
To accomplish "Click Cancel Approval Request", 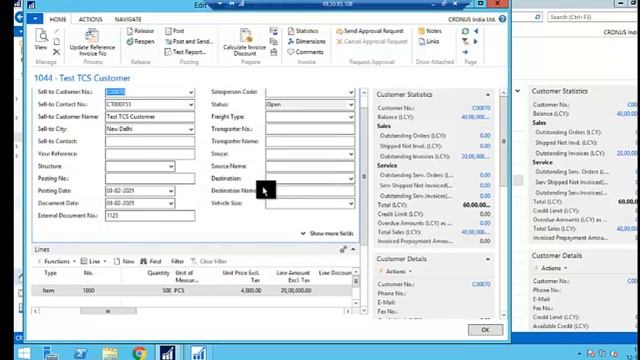I will 372,42.
